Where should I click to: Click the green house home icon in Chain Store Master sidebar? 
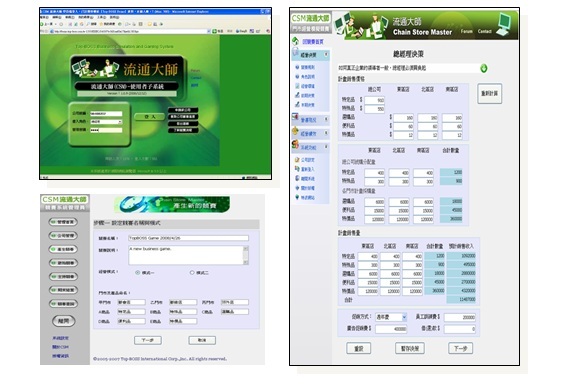click(x=295, y=41)
